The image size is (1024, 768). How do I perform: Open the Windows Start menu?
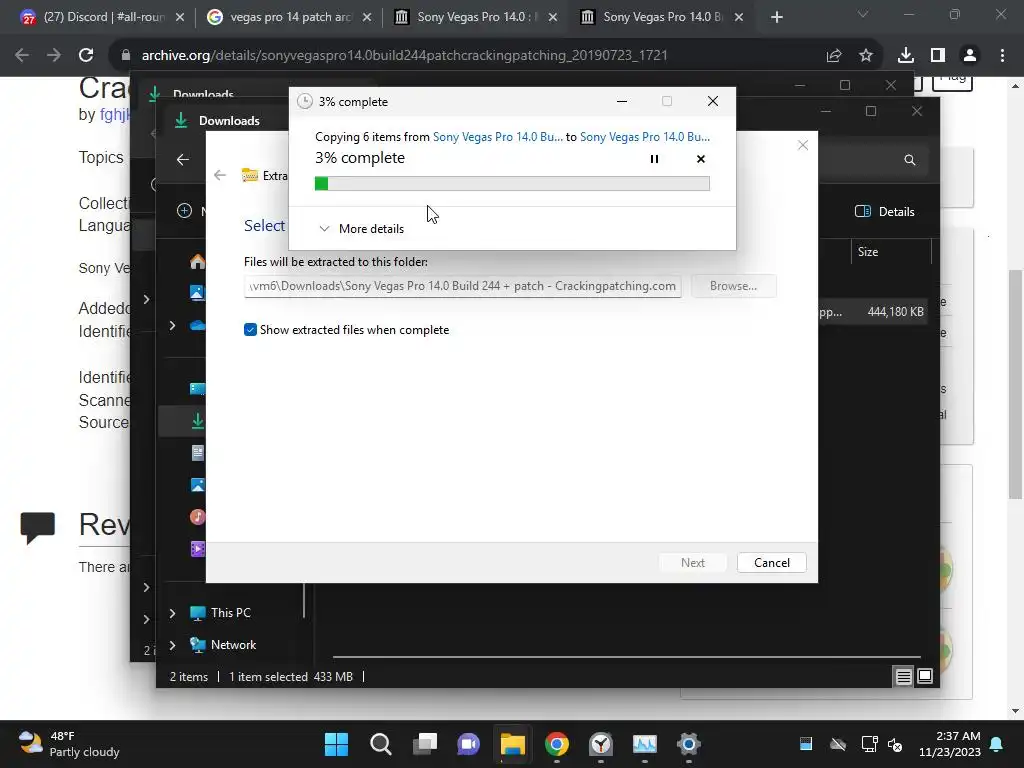pos(337,744)
